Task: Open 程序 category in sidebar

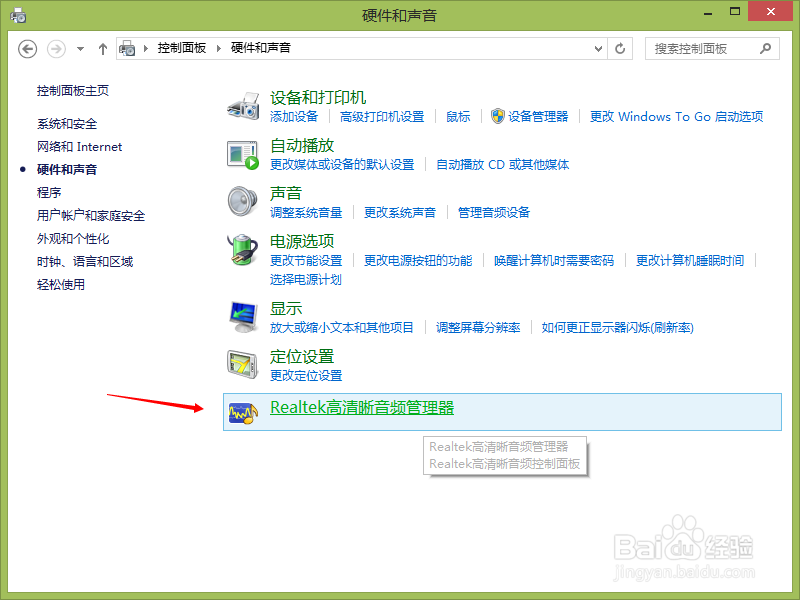Action: tap(49, 192)
